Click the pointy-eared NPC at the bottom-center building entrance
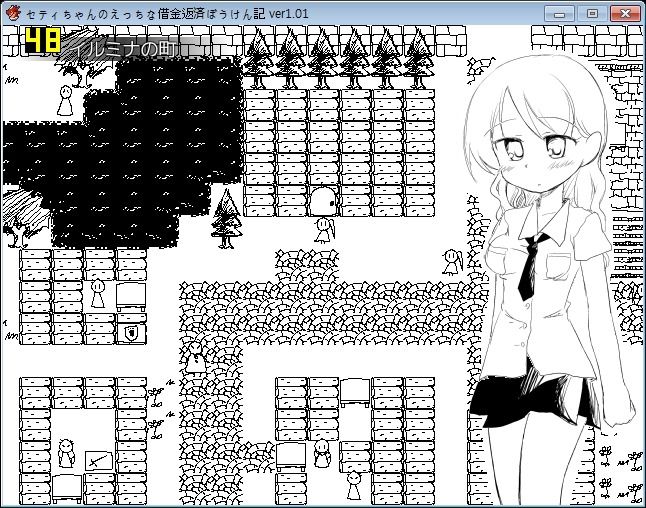This screenshot has height=508, width=646. [354, 485]
